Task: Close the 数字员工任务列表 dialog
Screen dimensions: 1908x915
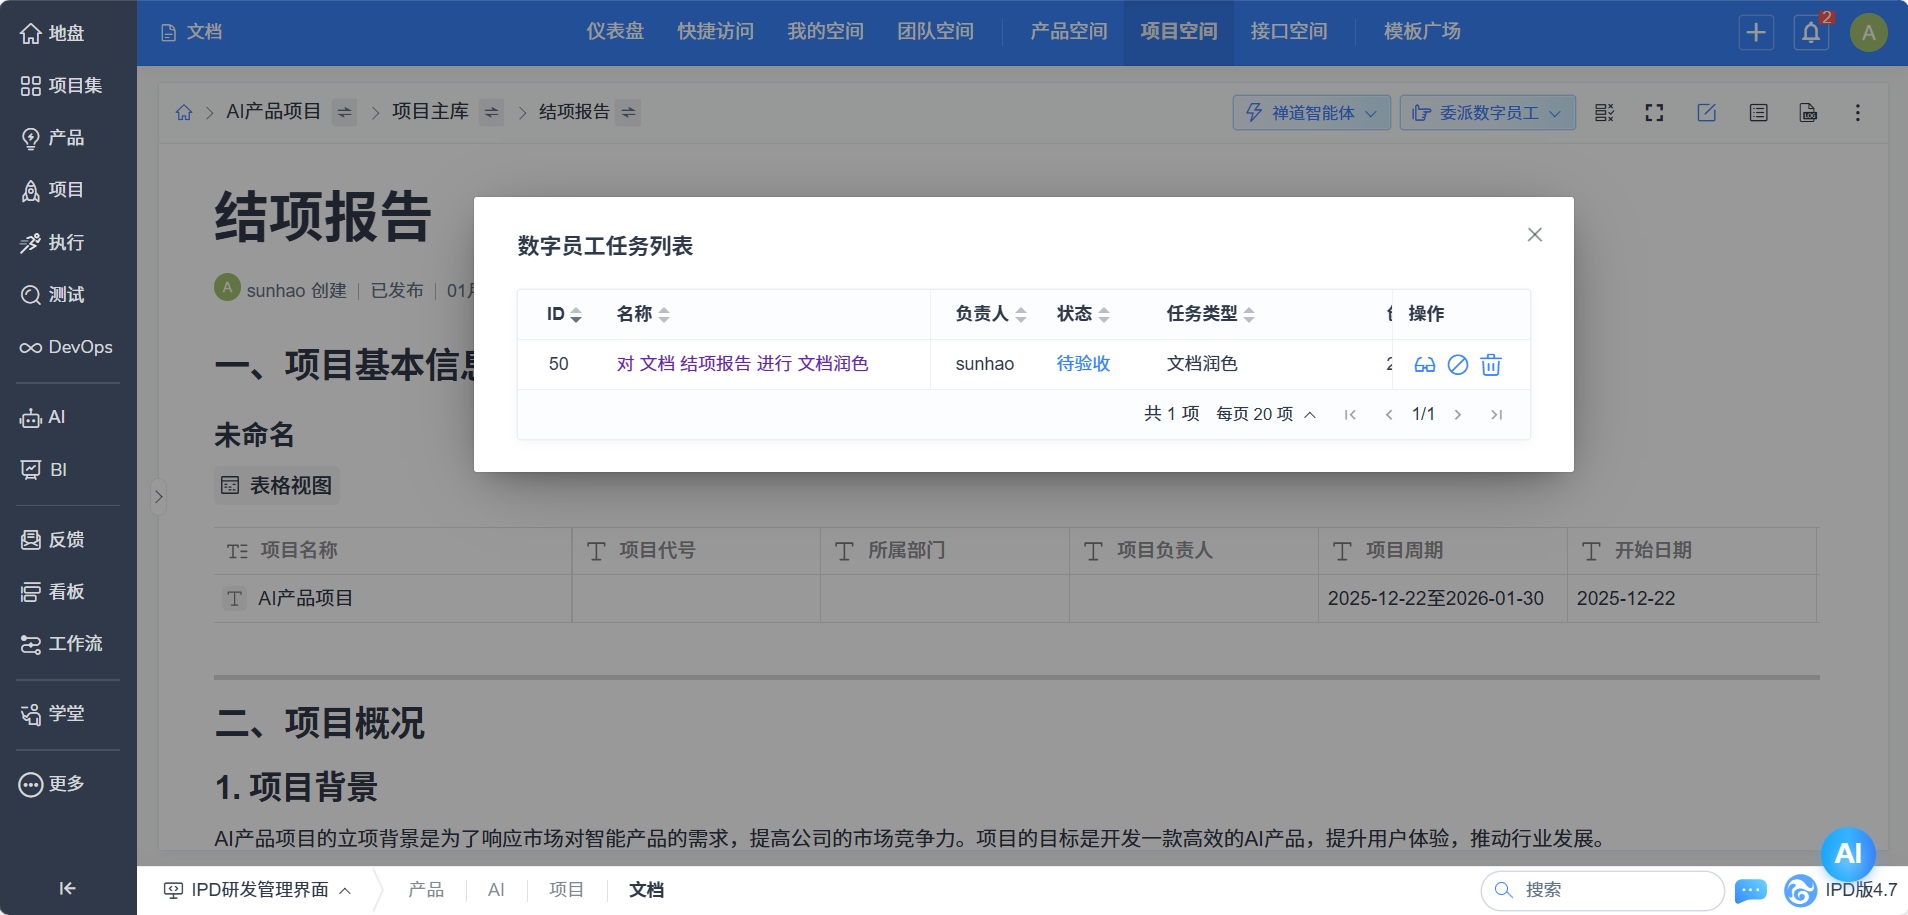Action: 1534,235
